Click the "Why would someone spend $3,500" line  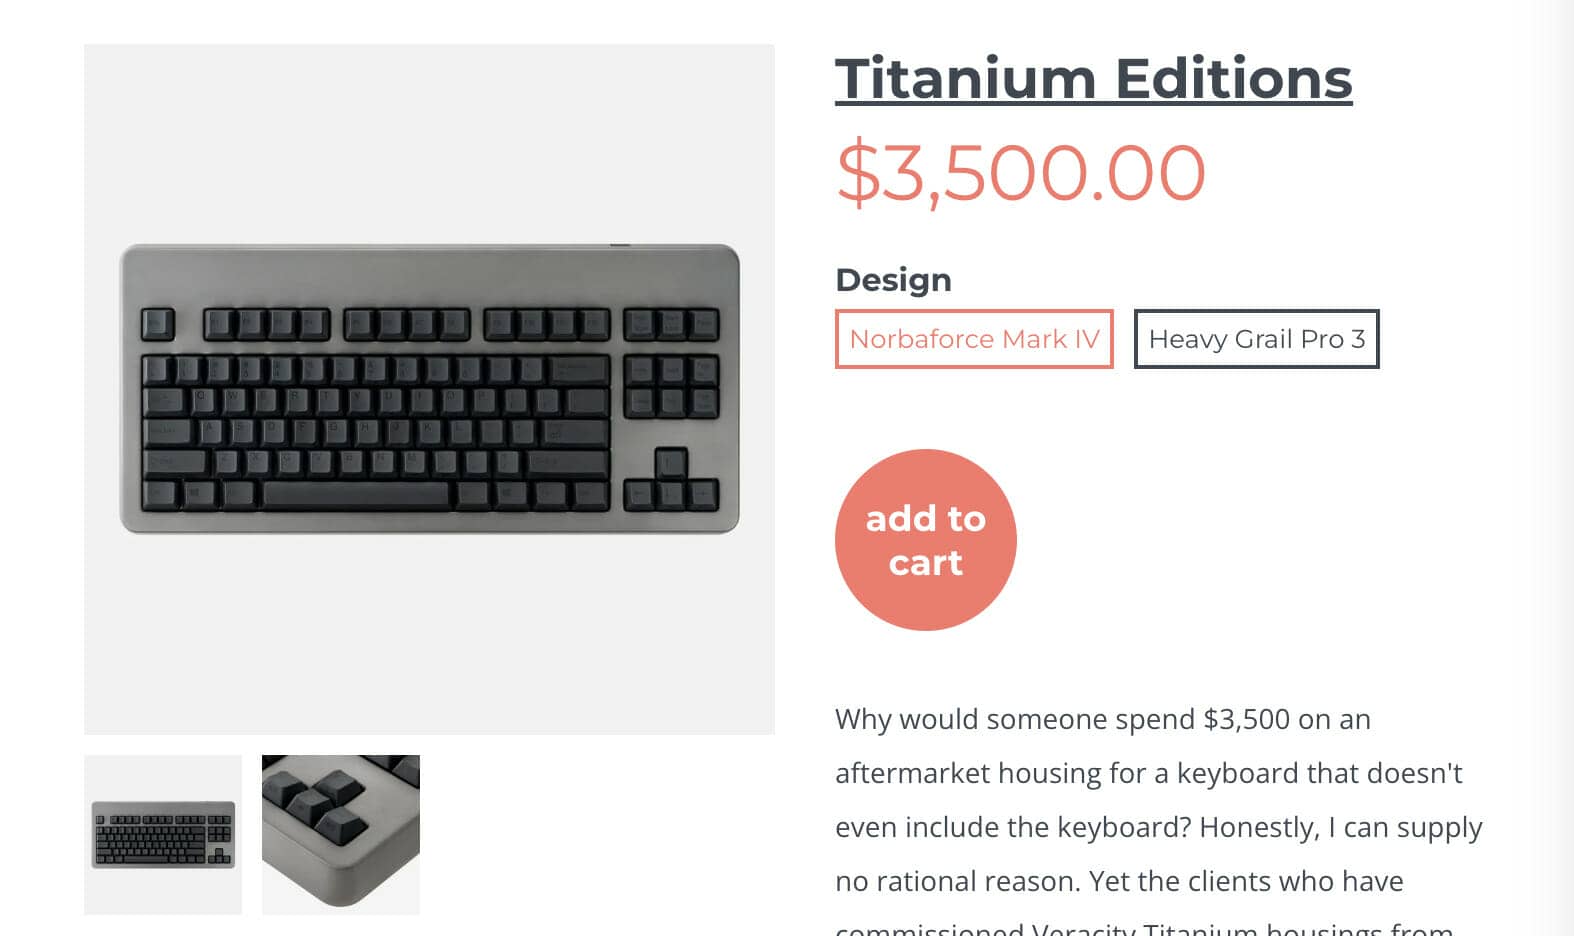[x=1102, y=719]
